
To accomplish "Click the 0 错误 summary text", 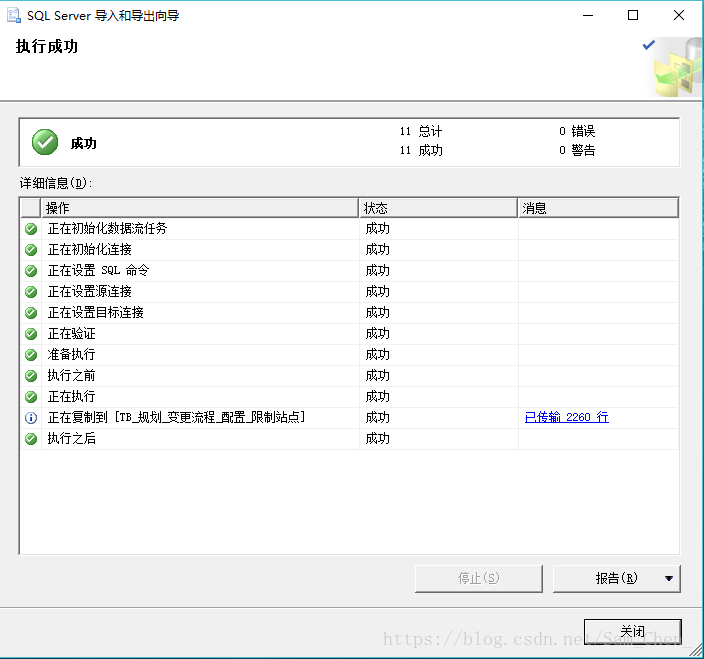I will click(x=577, y=131).
